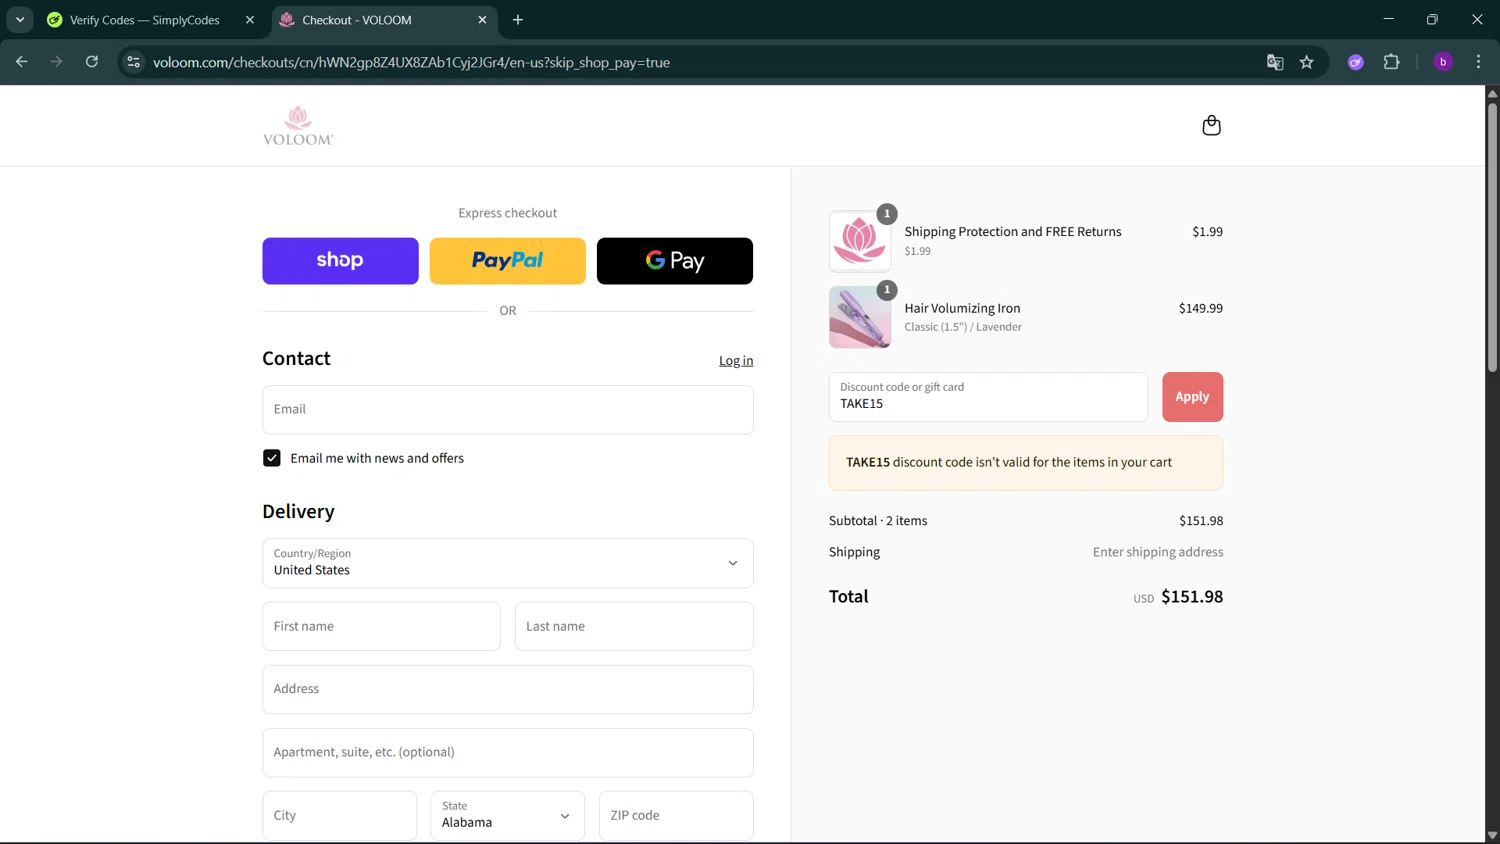Viewport: 1500px width, 844px height.
Task: Open the site information icon in address bar
Action: tap(133, 62)
